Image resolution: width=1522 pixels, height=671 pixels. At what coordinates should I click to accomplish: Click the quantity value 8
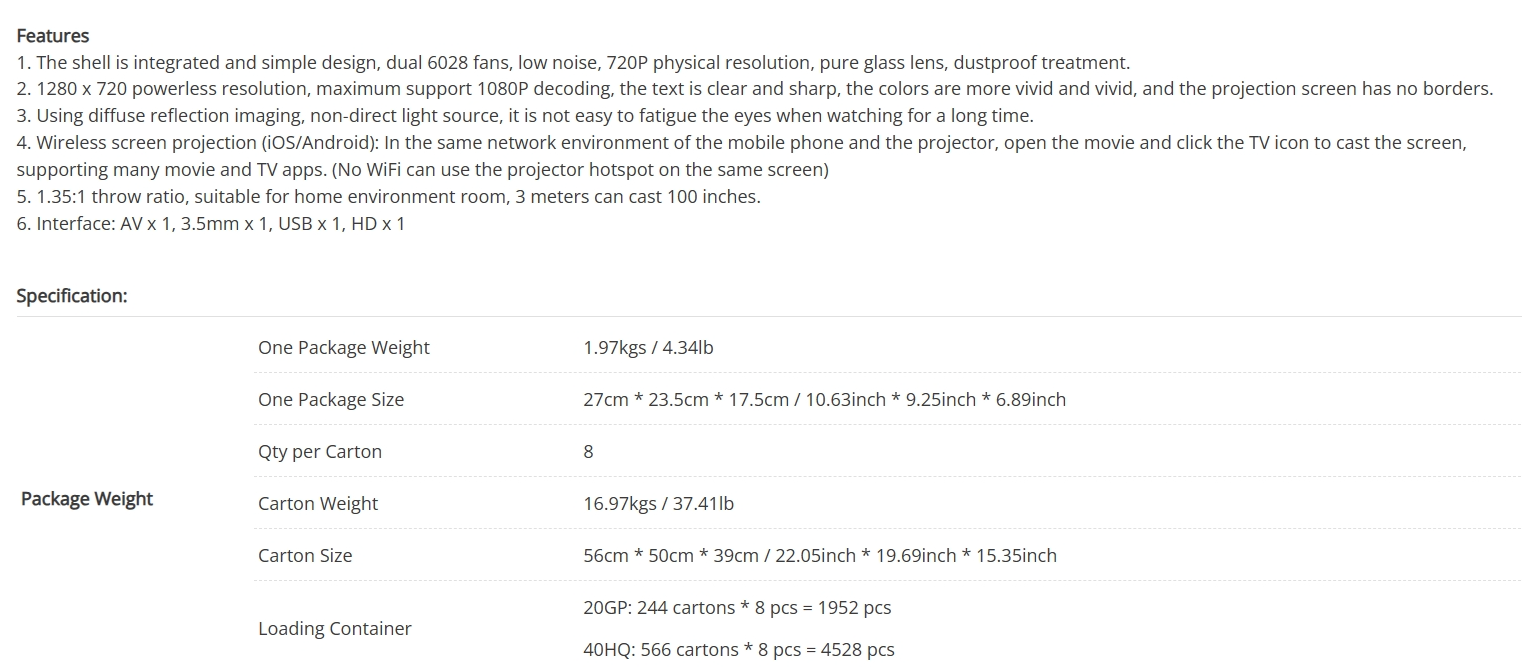588,451
